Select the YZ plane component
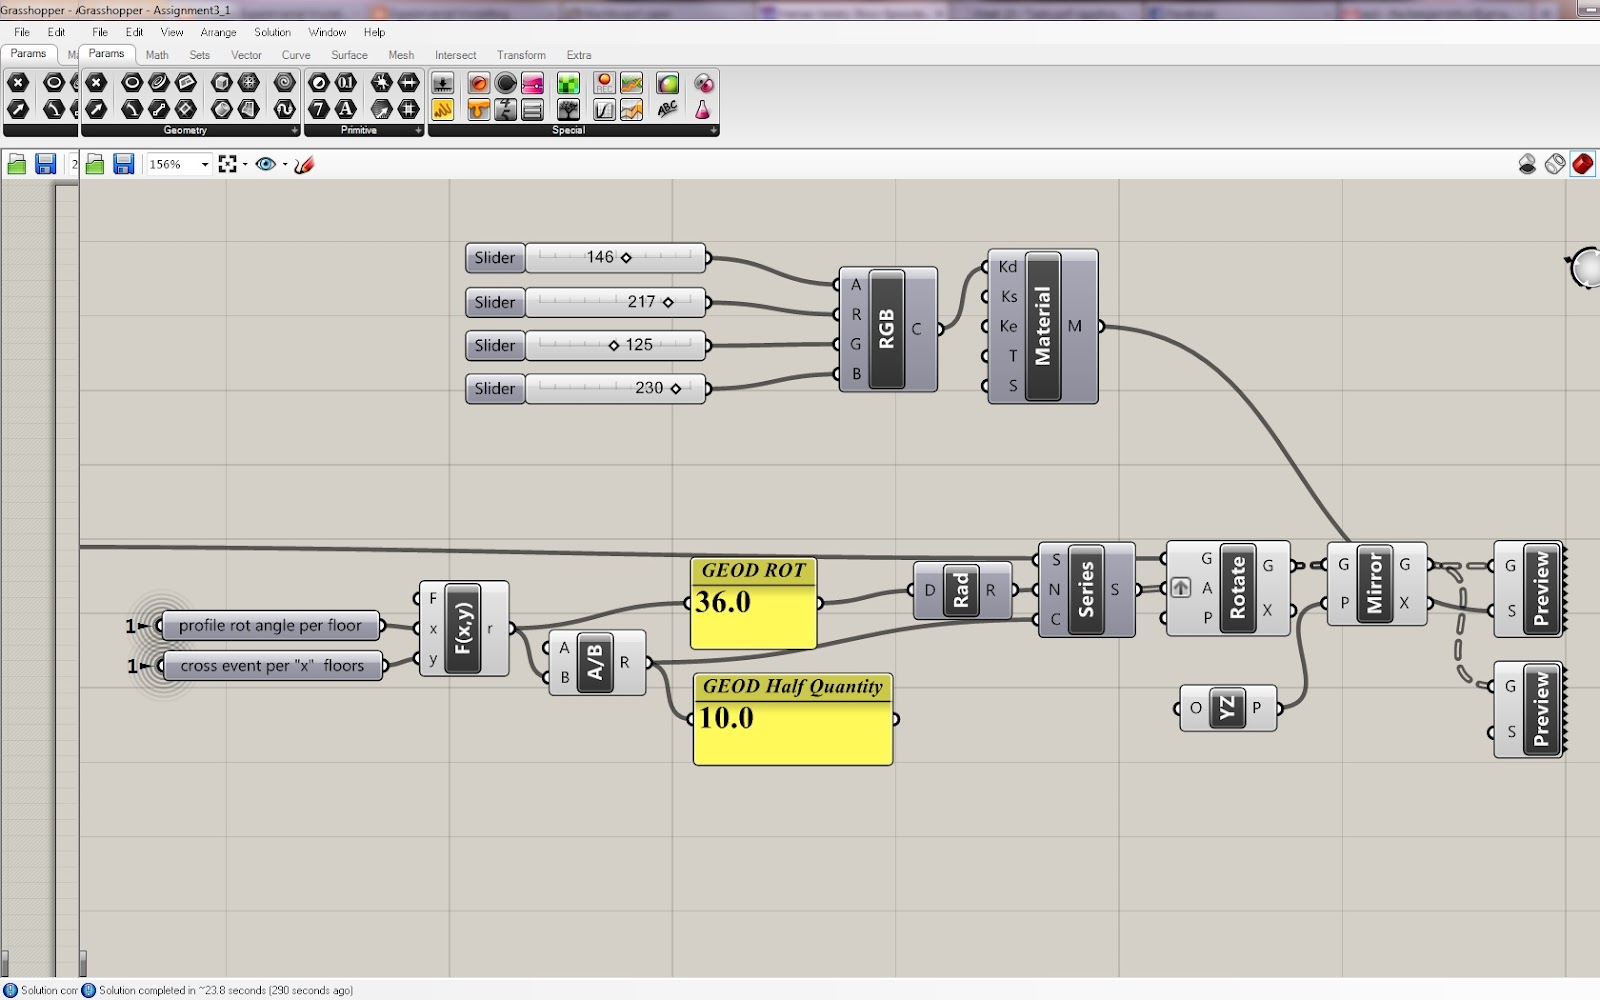The height and width of the screenshot is (1000, 1600). point(1227,708)
